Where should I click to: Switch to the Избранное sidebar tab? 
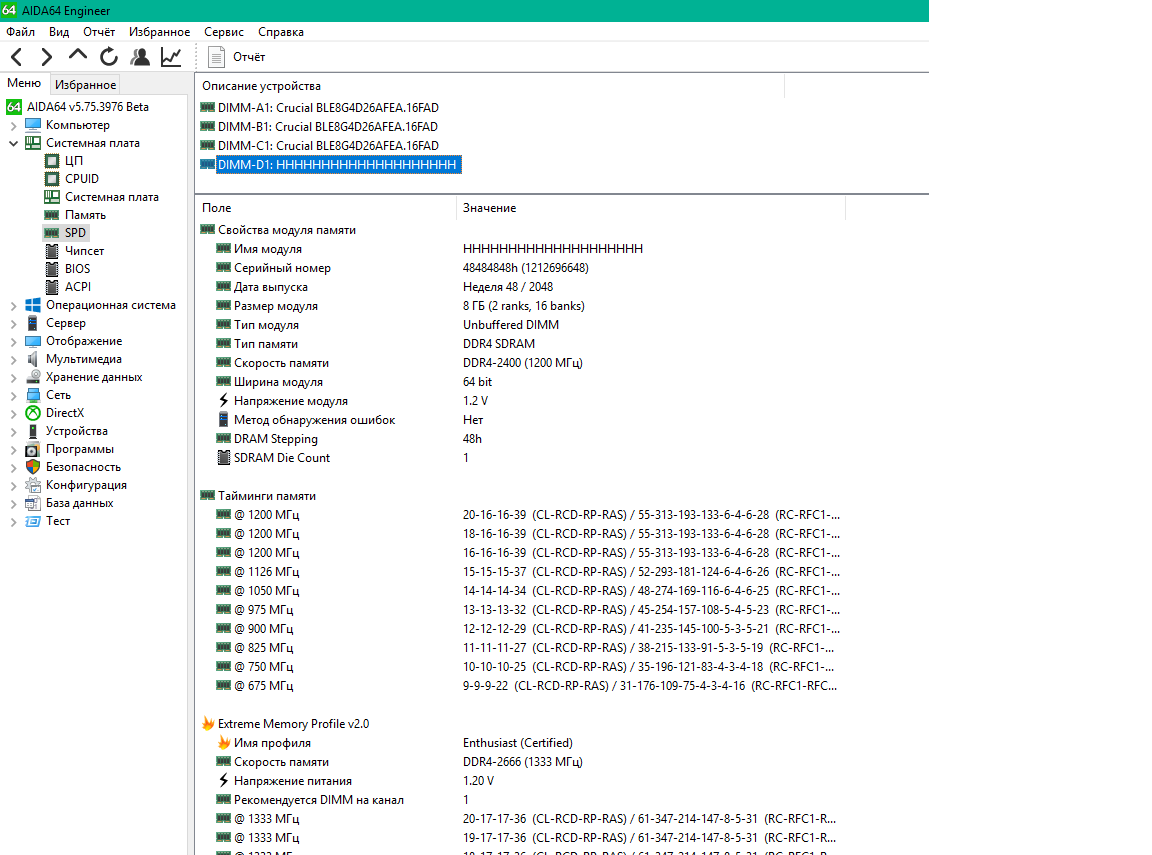(x=85, y=84)
